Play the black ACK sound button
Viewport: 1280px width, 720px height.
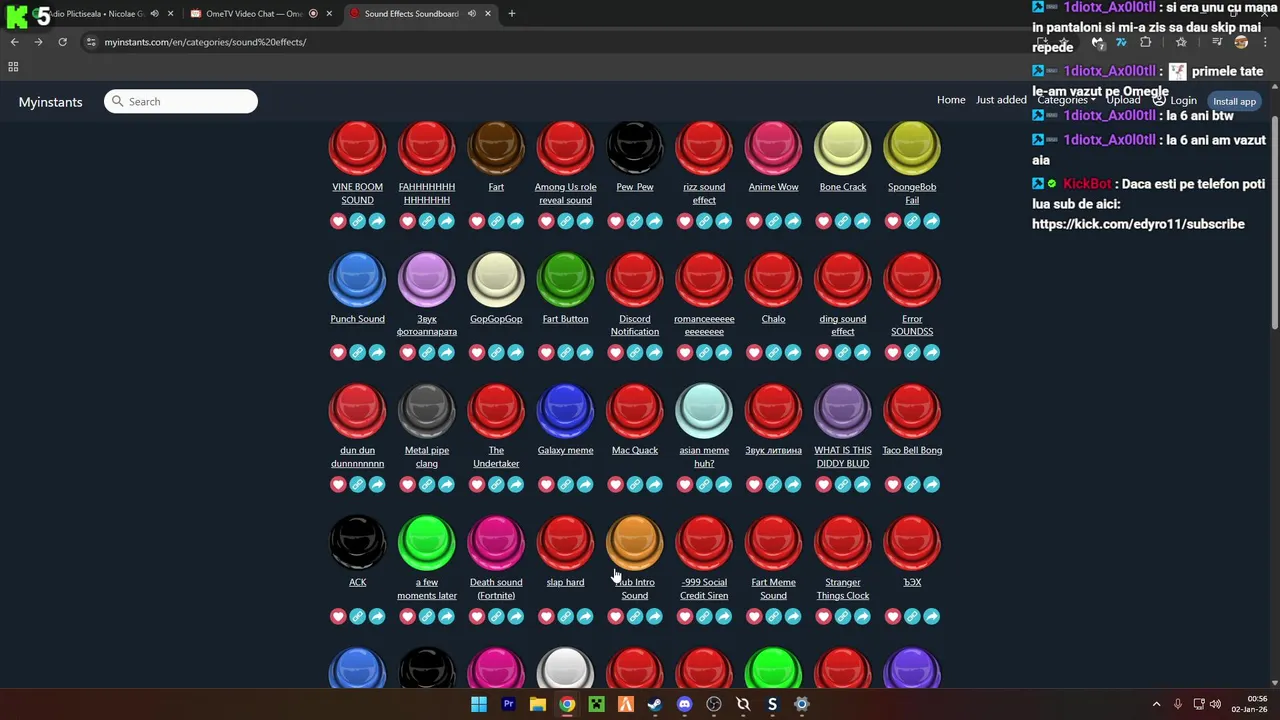click(357, 543)
